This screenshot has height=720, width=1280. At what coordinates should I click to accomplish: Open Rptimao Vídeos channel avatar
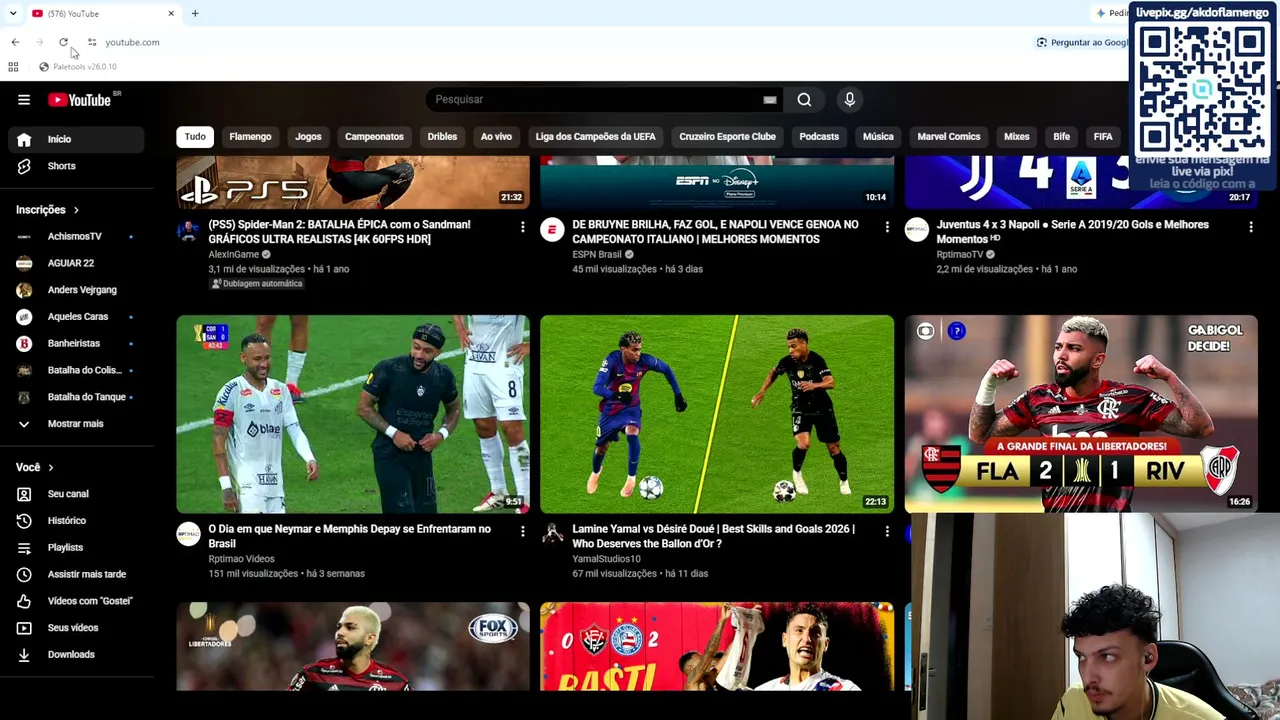[x=188, y=535]
